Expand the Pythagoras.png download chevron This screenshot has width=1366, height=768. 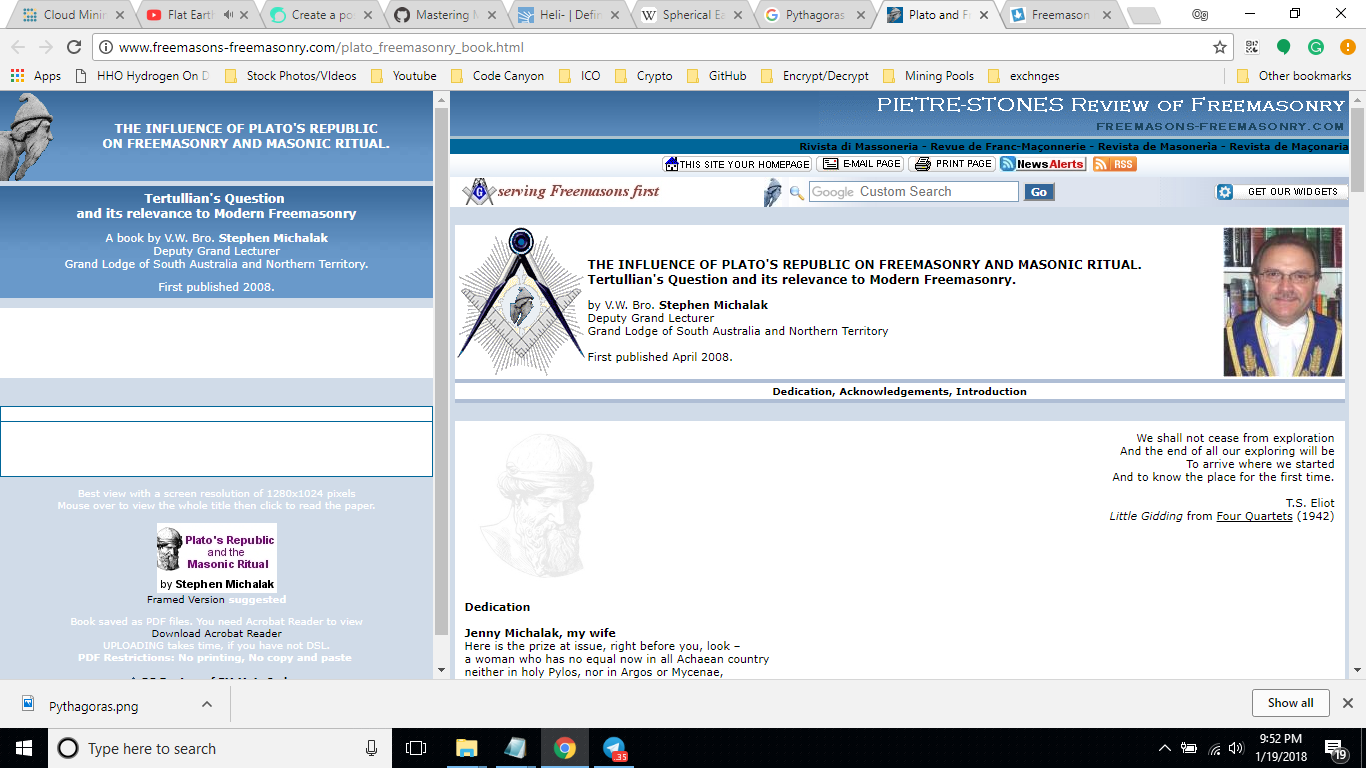pyautogui.click(x=206, y=703)
